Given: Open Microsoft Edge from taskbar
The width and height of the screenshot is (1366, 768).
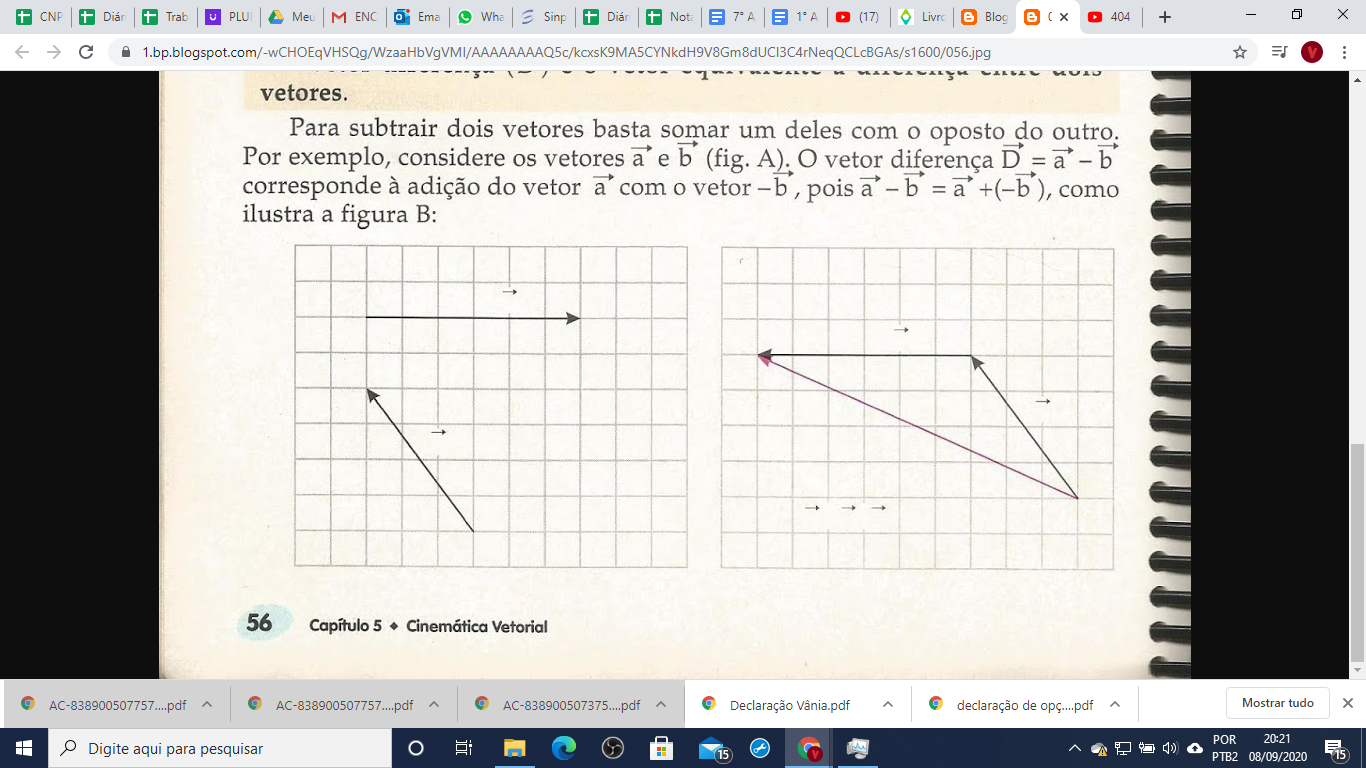Looking at the screenshot, I should coord(563,748).
